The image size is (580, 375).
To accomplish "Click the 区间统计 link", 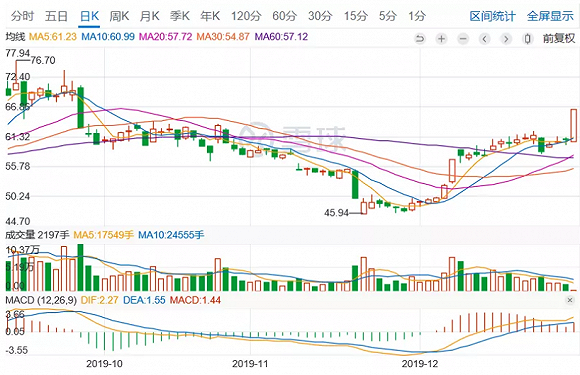I will [x=492, y=16].
